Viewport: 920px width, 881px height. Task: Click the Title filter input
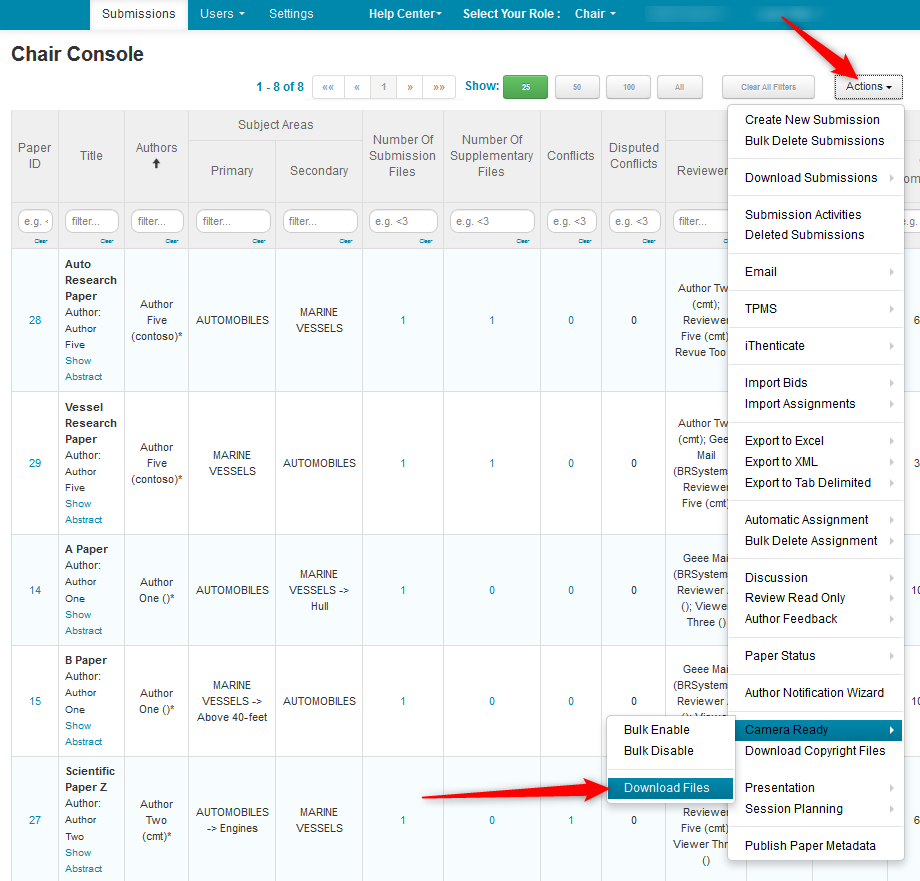click(92, 221)
